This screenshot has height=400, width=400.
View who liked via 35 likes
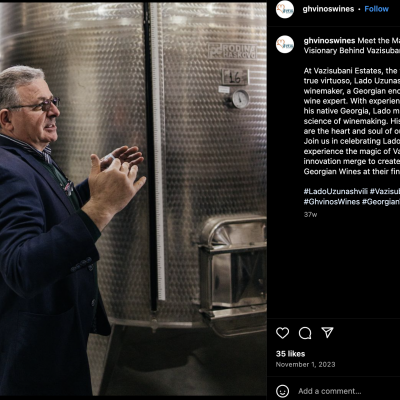[x=290, y=354]
